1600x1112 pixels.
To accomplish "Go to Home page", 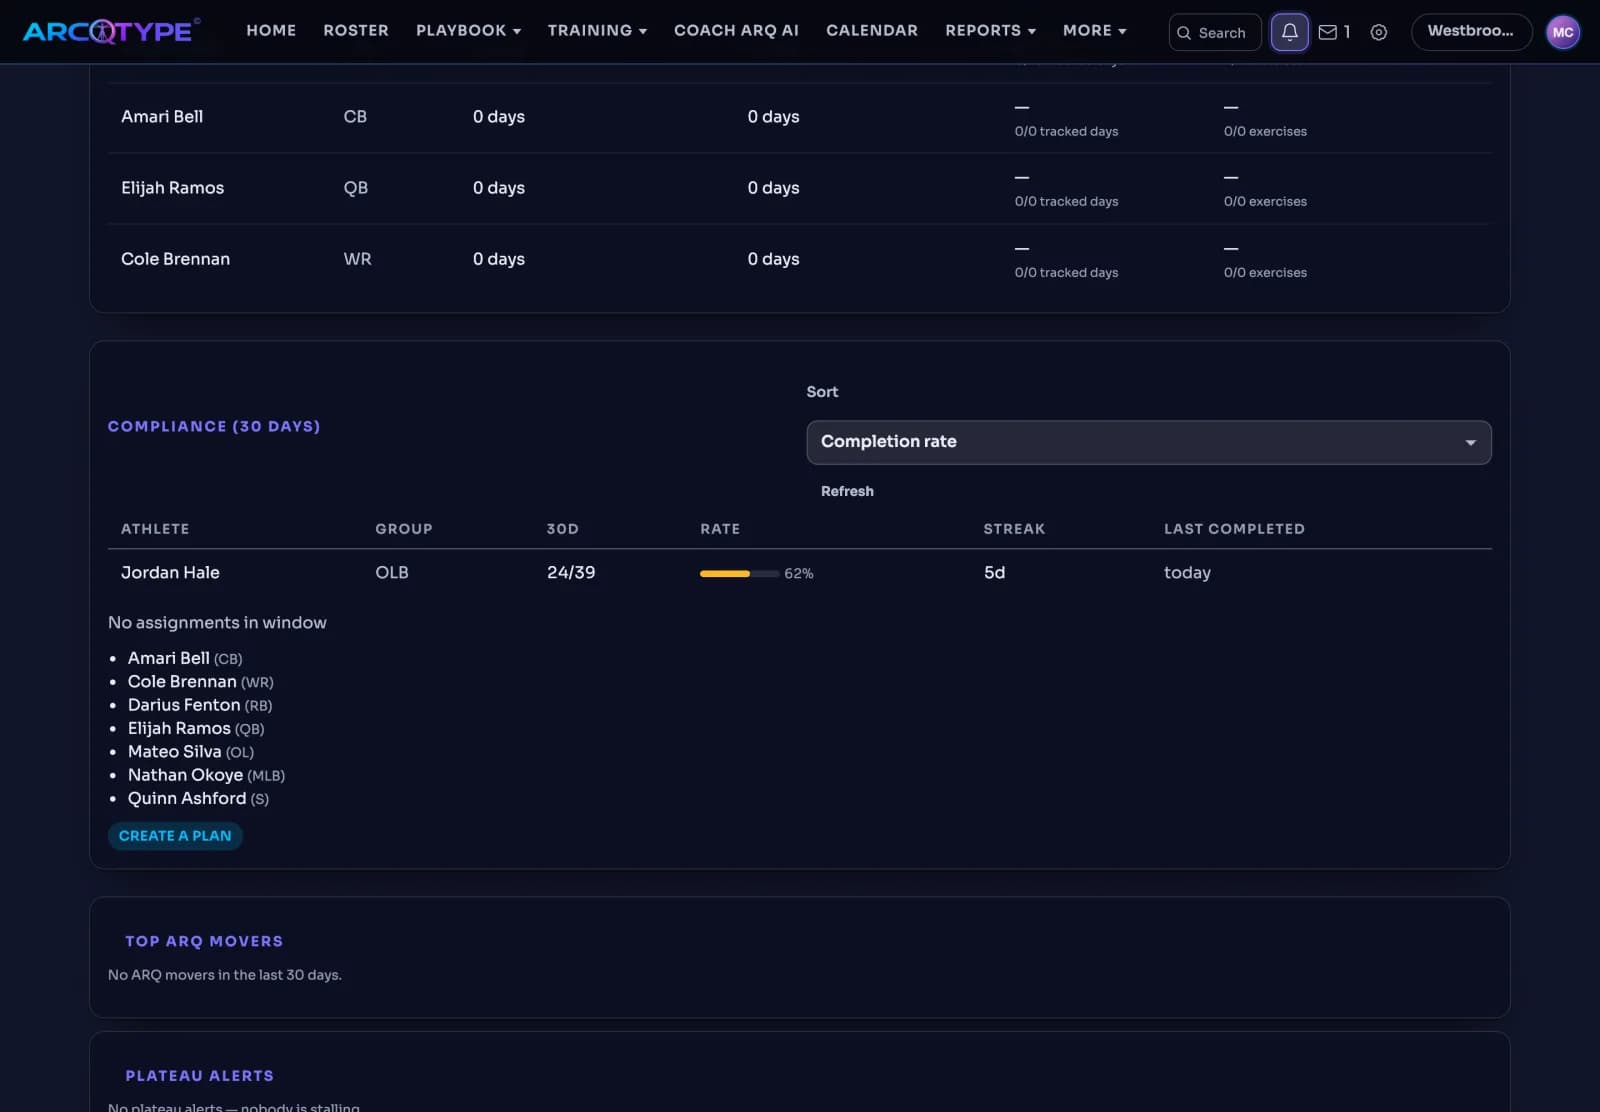I will [271, 30].
